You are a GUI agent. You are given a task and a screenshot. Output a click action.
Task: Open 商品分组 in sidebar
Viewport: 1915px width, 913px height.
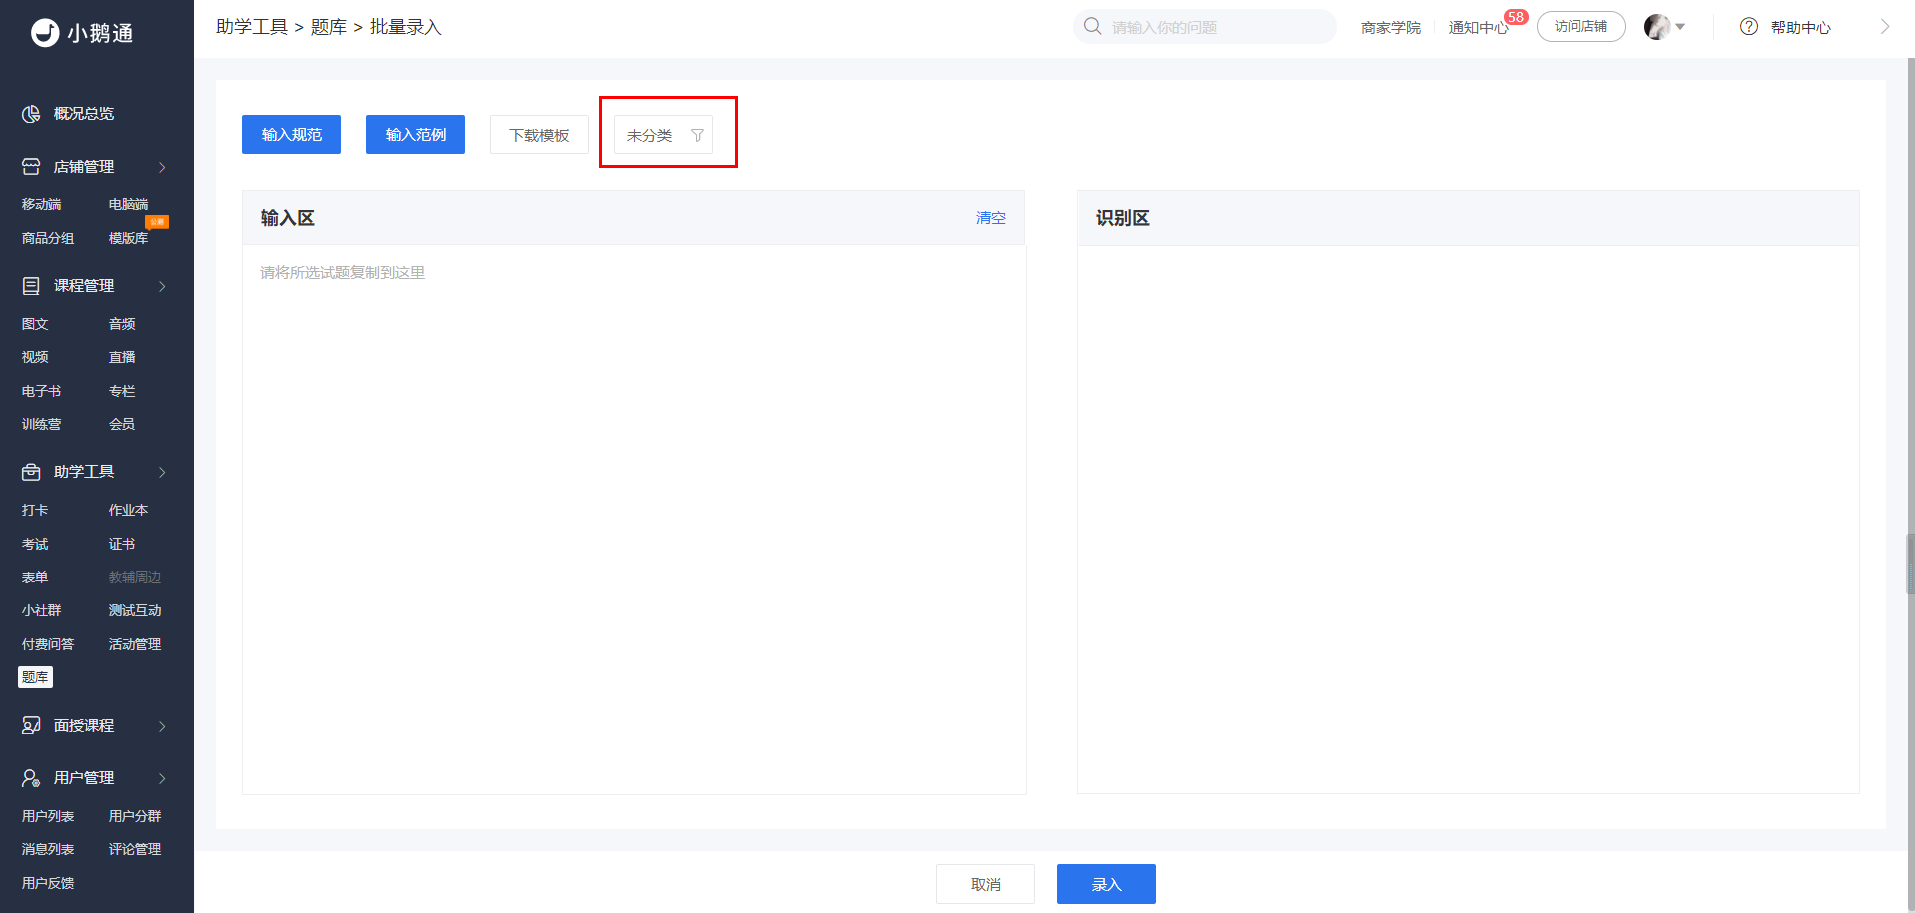pyautogui.click(x=48, y=238)
